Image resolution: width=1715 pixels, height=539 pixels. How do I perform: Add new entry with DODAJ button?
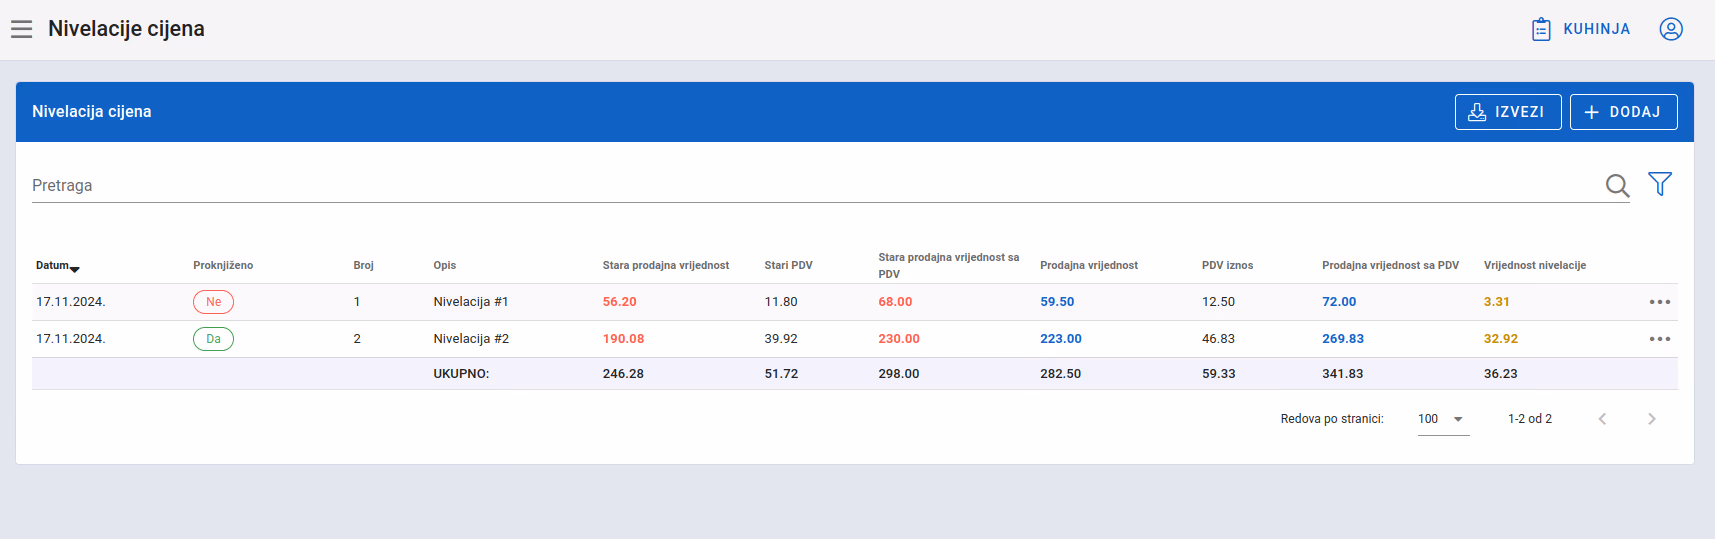[x=1624, y=112]
